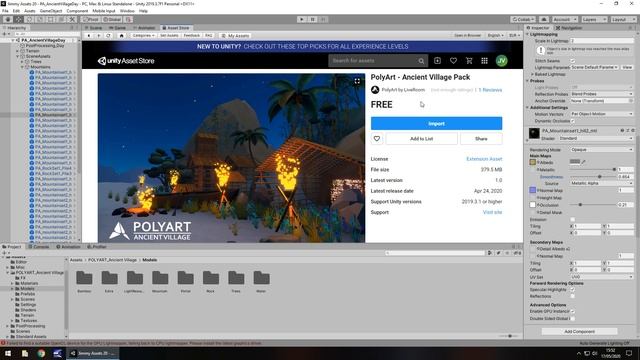Open Chrome from the taskbar
This screenshot has height=360, width=640.
(x=41, y=353)
